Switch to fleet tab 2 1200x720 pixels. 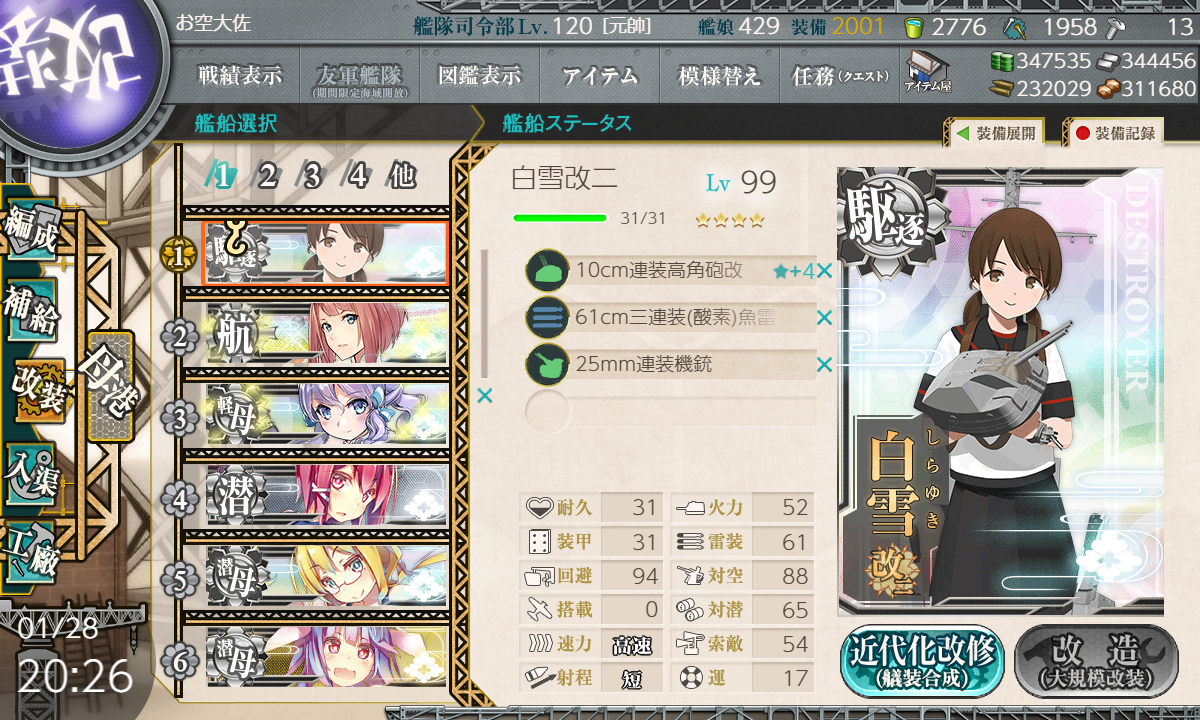(x=267, y=177)
